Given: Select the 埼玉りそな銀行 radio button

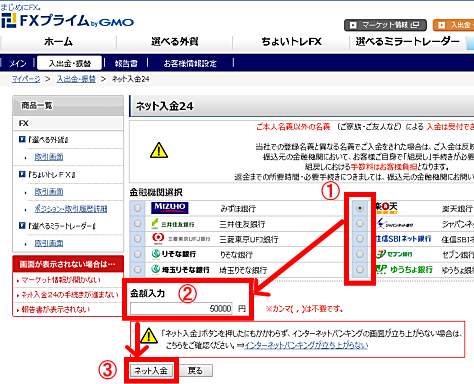Looking at the screenshot, I should tap(137, 269).
